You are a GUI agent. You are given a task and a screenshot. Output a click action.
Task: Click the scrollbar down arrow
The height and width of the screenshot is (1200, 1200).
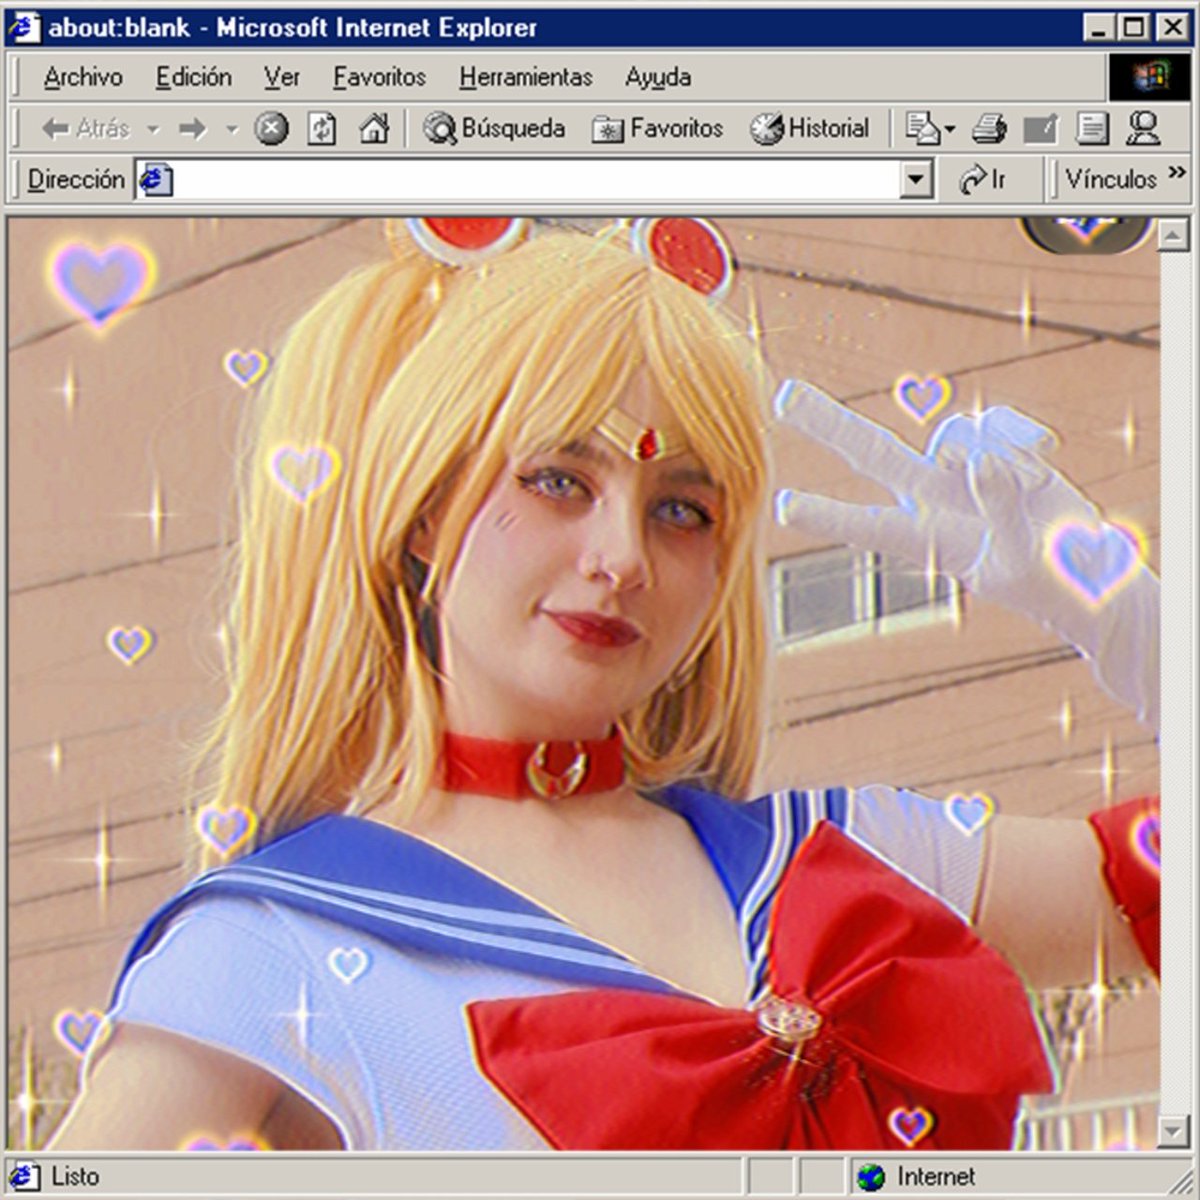pos(1174,1131)
